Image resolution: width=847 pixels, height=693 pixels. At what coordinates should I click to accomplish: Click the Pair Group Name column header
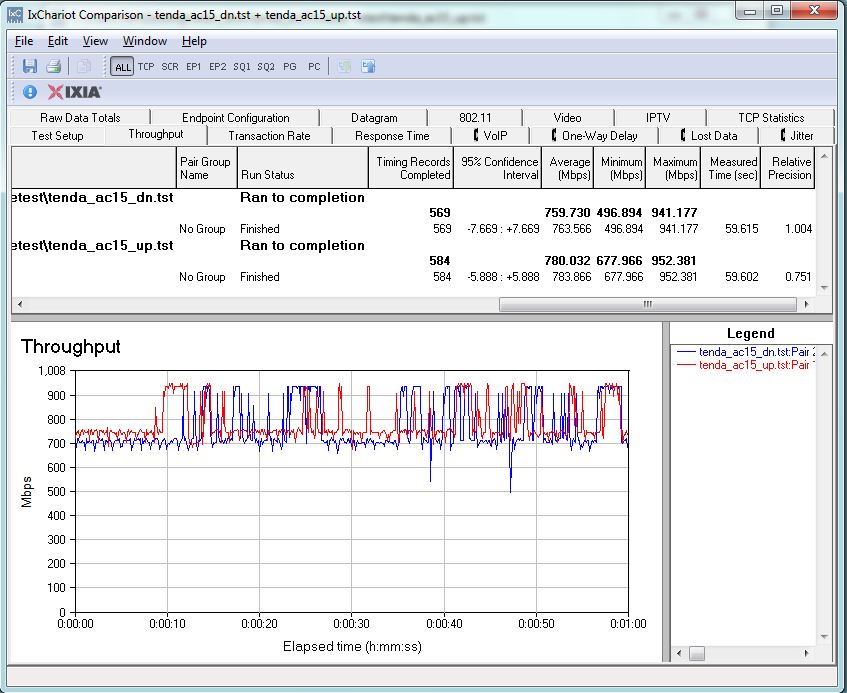(207, 168)
